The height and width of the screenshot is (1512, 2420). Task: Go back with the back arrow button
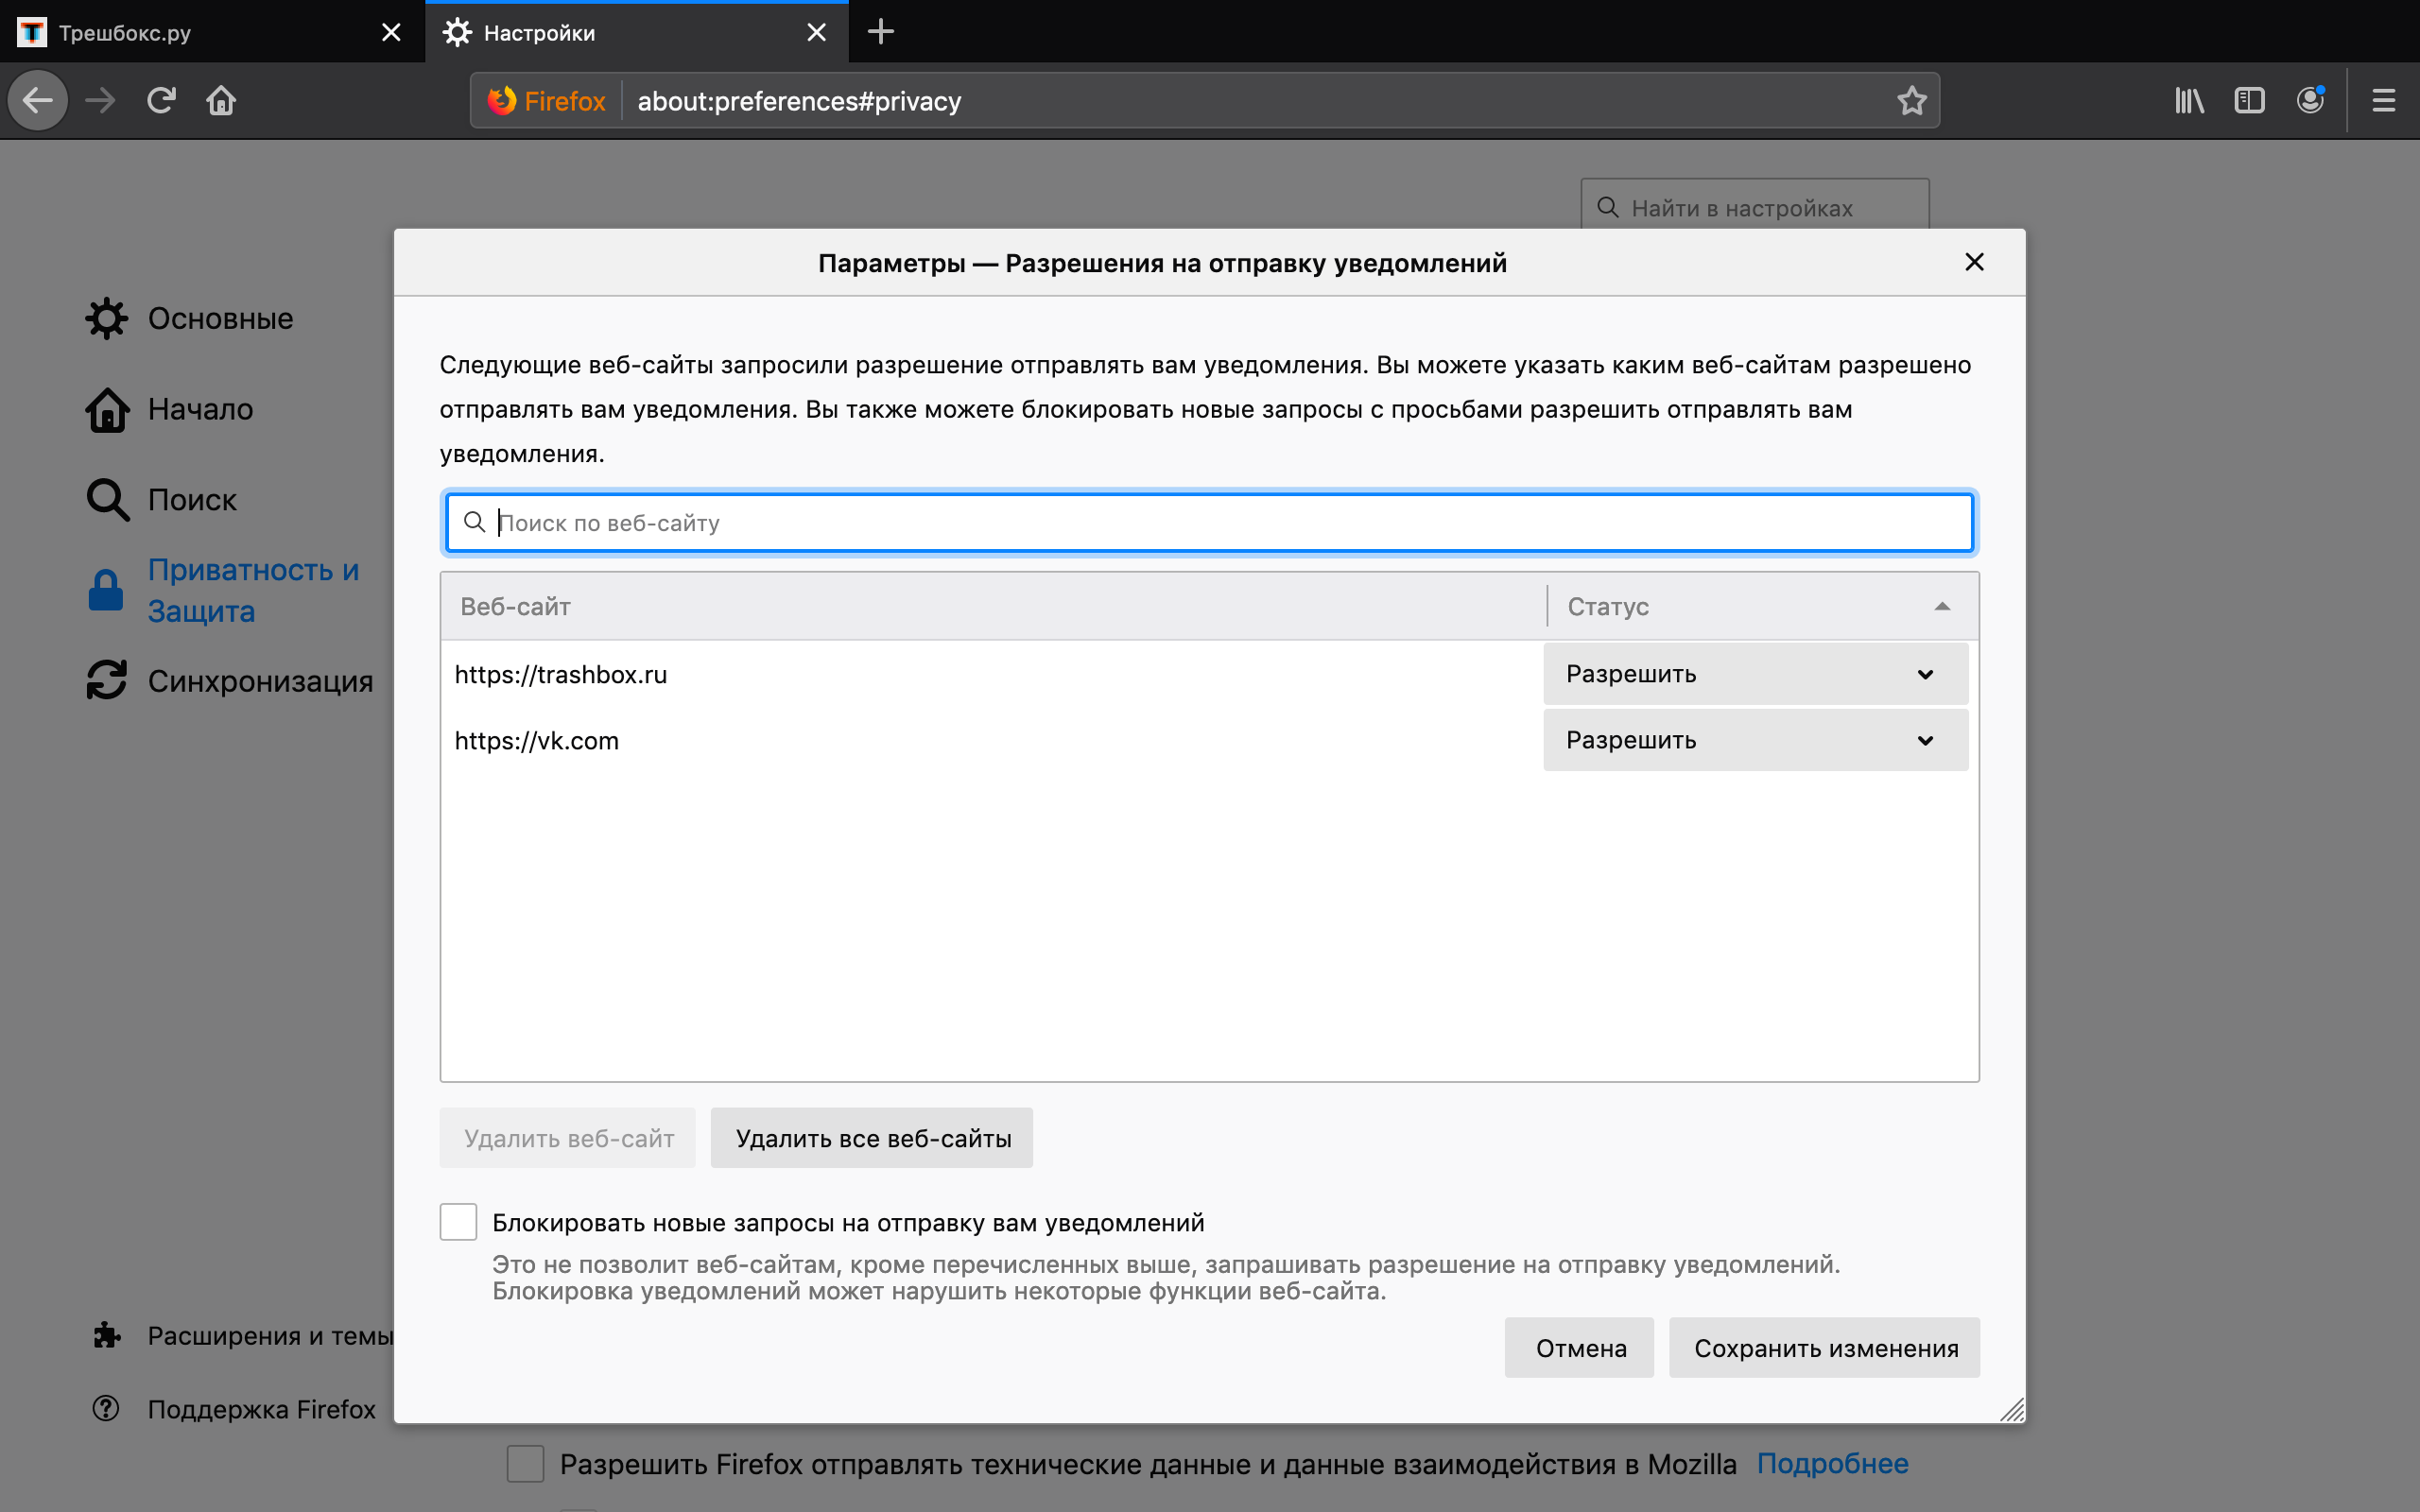click(38, 100)
